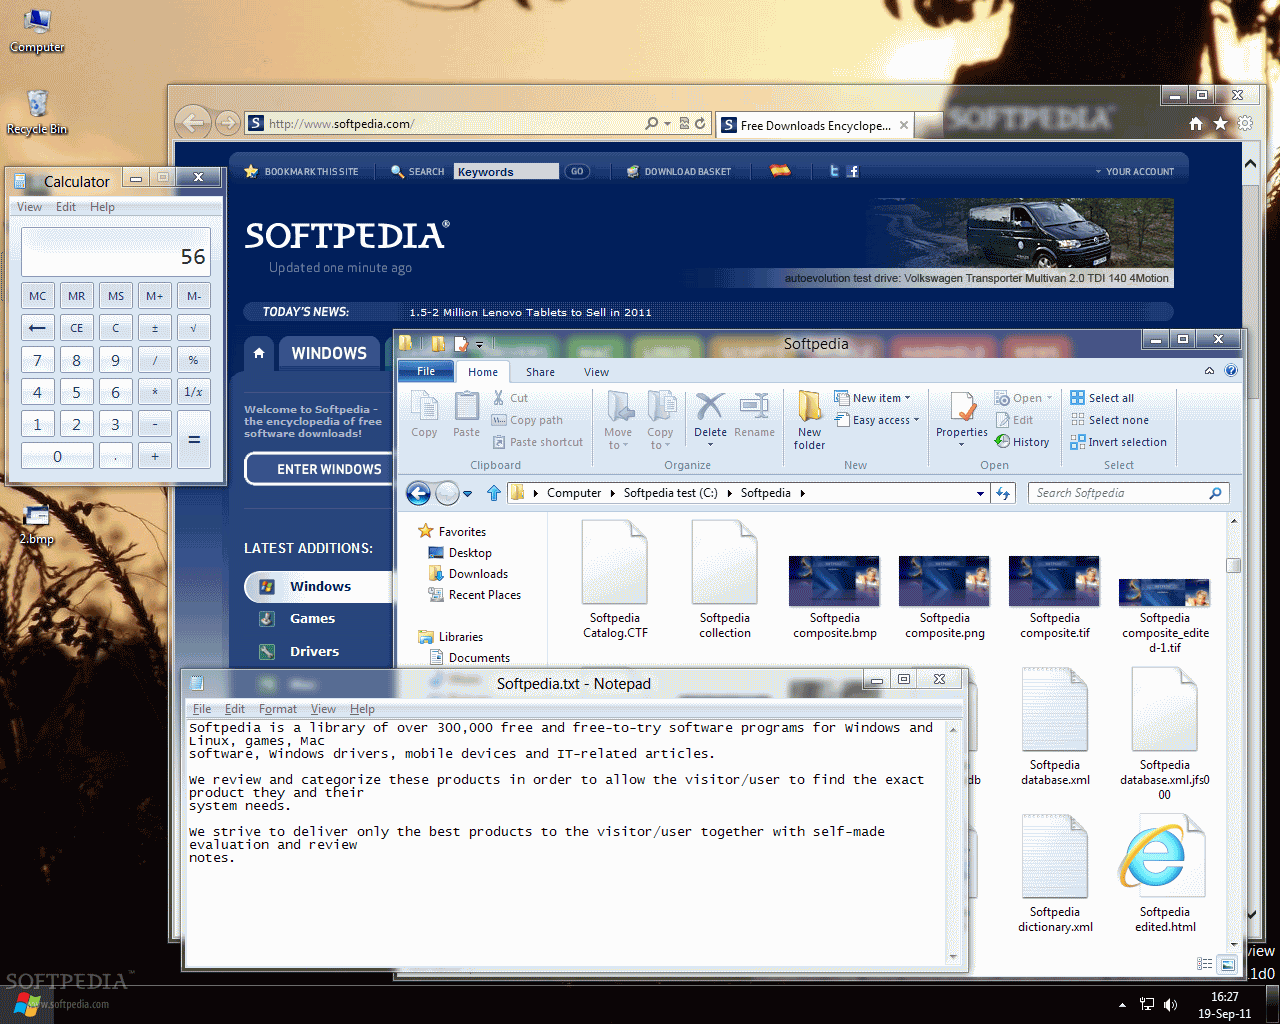
Task: Click the Notepad vertical scrollbar
Action: pos(953,842)
